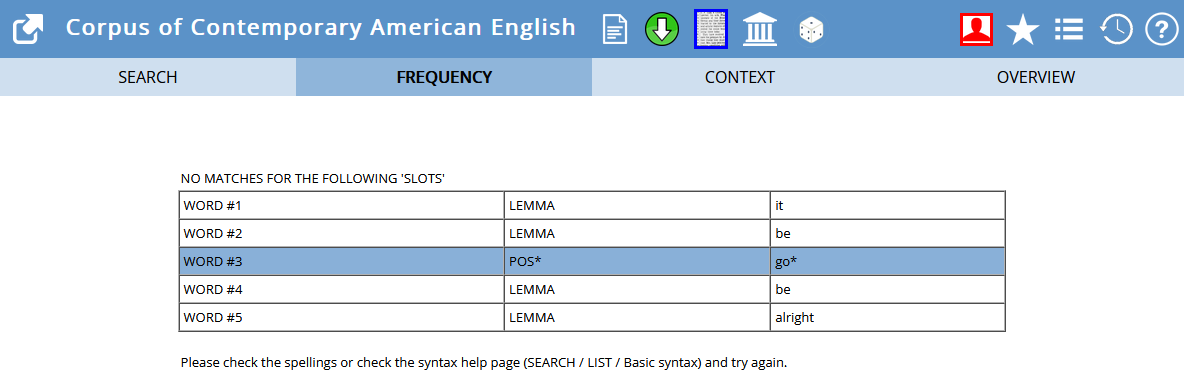Click the LEMMA cell in WORD #1 row
This screenshot has height=384, width=1184.
[637, 205]
